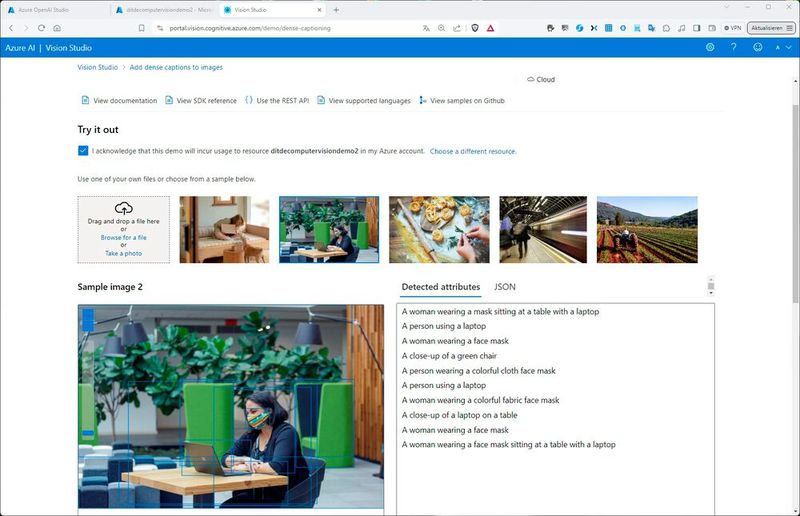800x516 pixels.
Task: Select the baking pastries sample thumbnail
Action: tap(439, 230)
